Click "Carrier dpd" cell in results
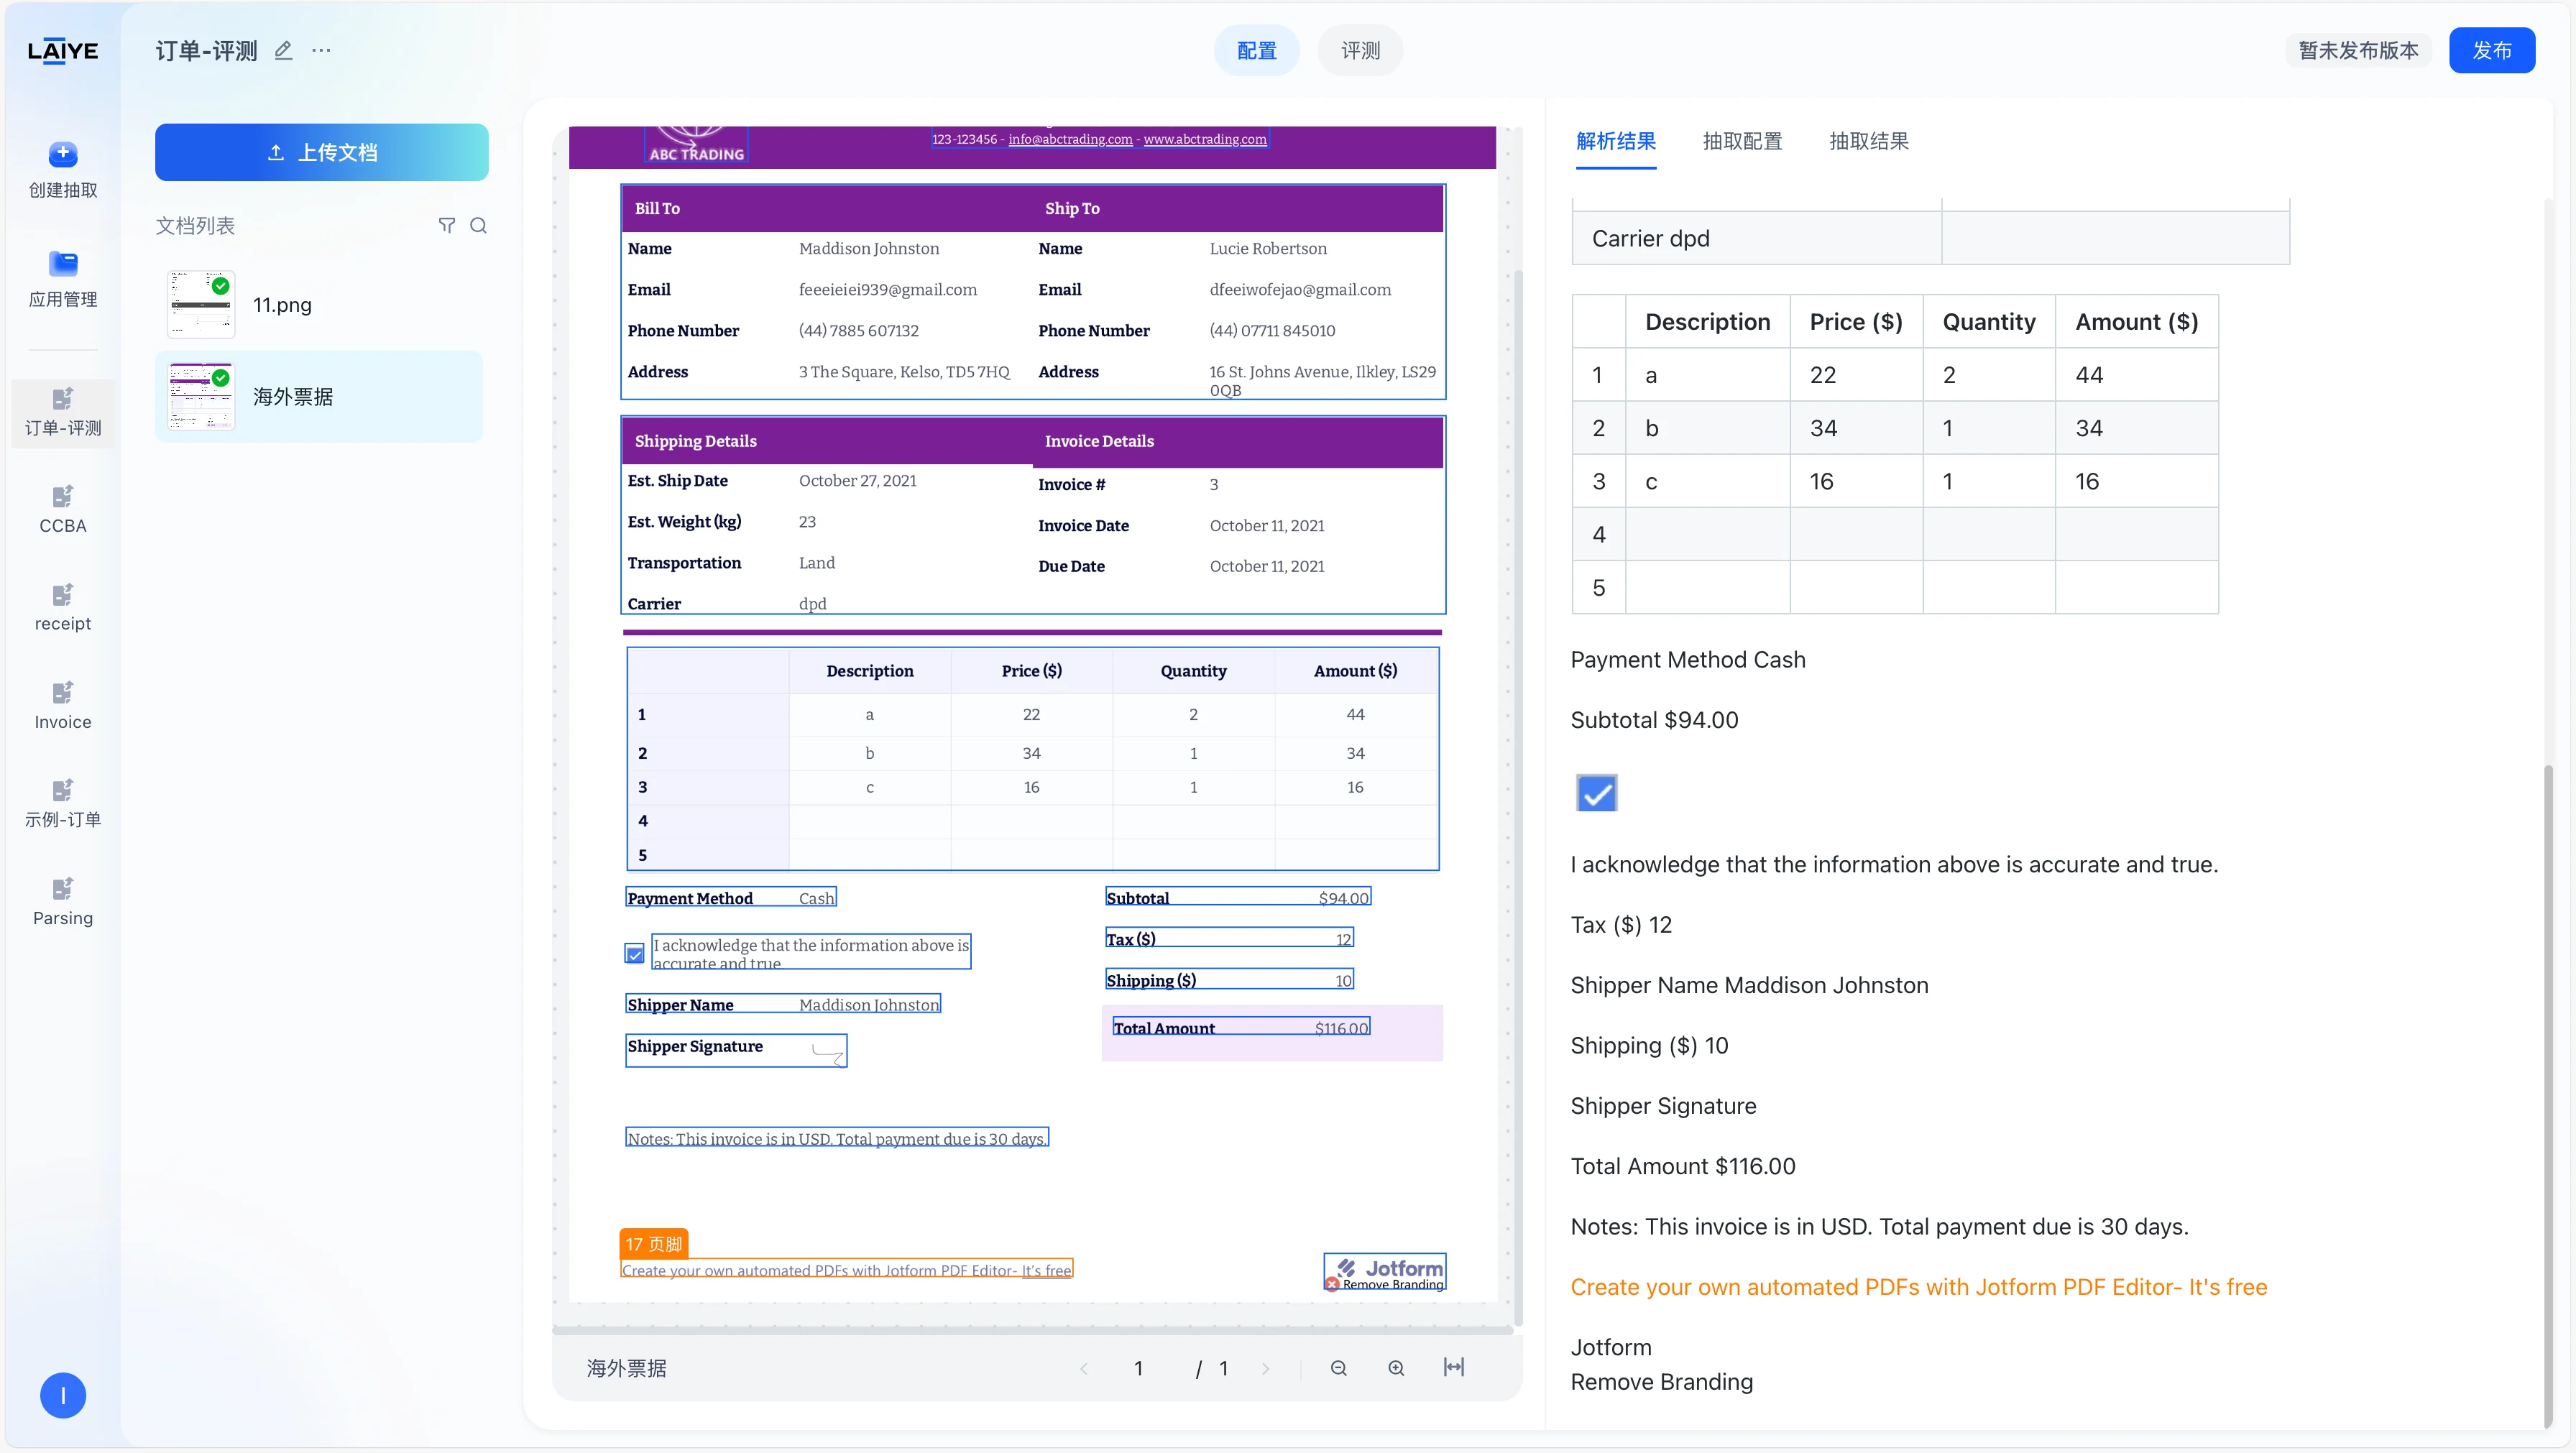Image resolution: width=2576 pixels, height=1453 pixels. point(1757,238)
